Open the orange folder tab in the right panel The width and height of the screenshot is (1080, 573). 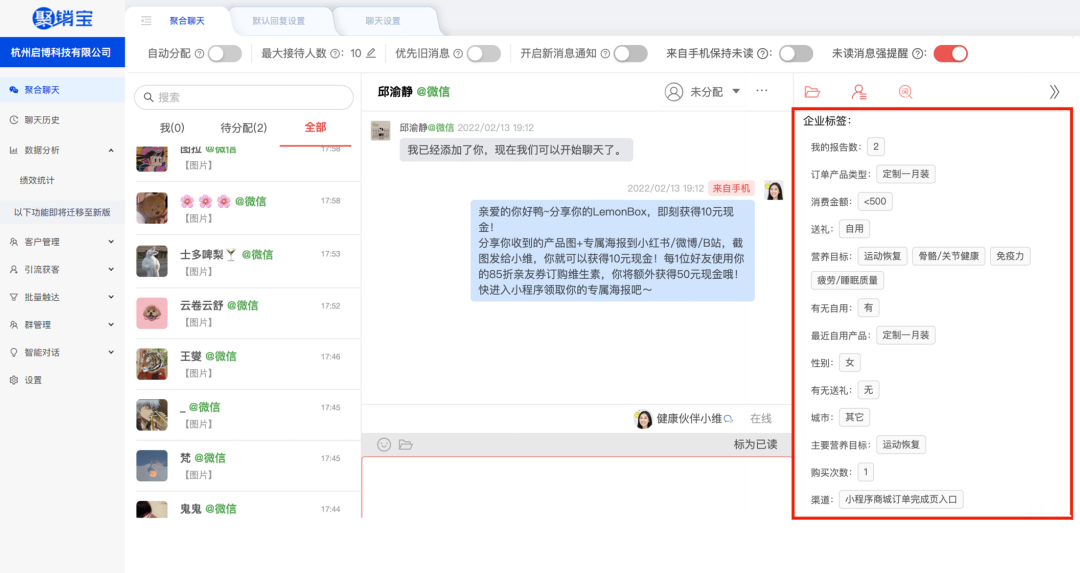(813, 92)
